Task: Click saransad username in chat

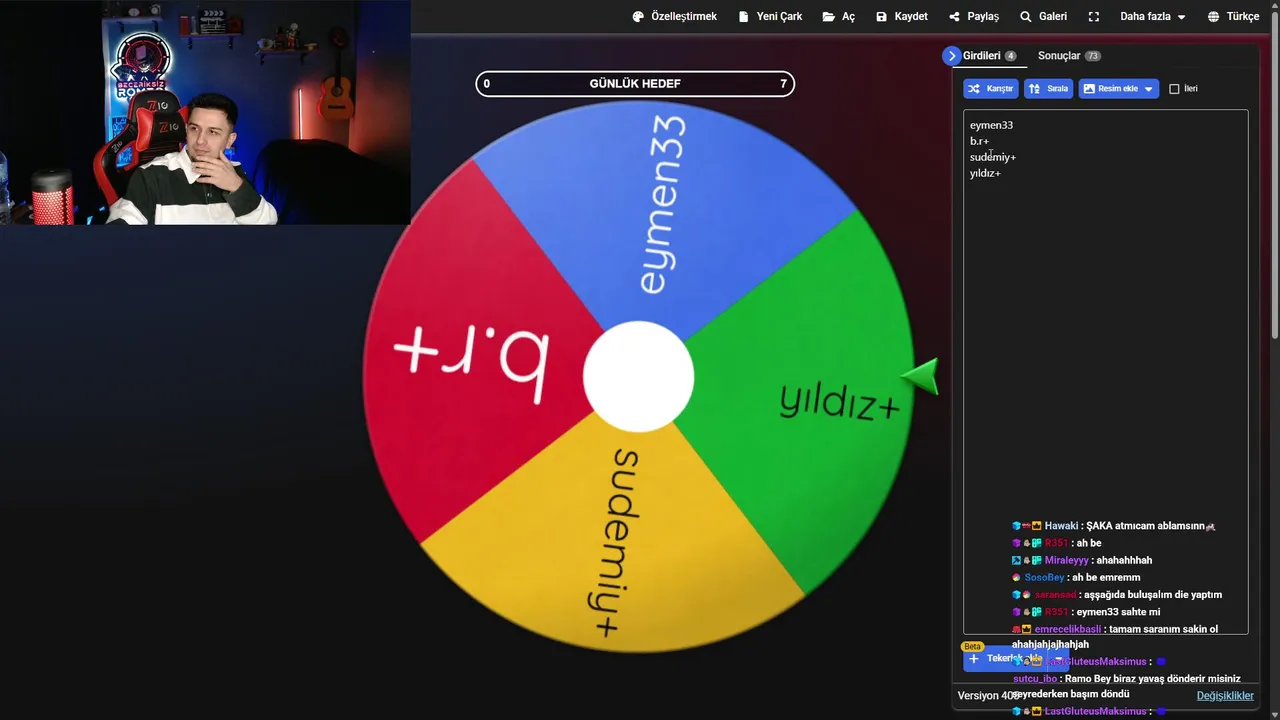Action: [1055, 594]
